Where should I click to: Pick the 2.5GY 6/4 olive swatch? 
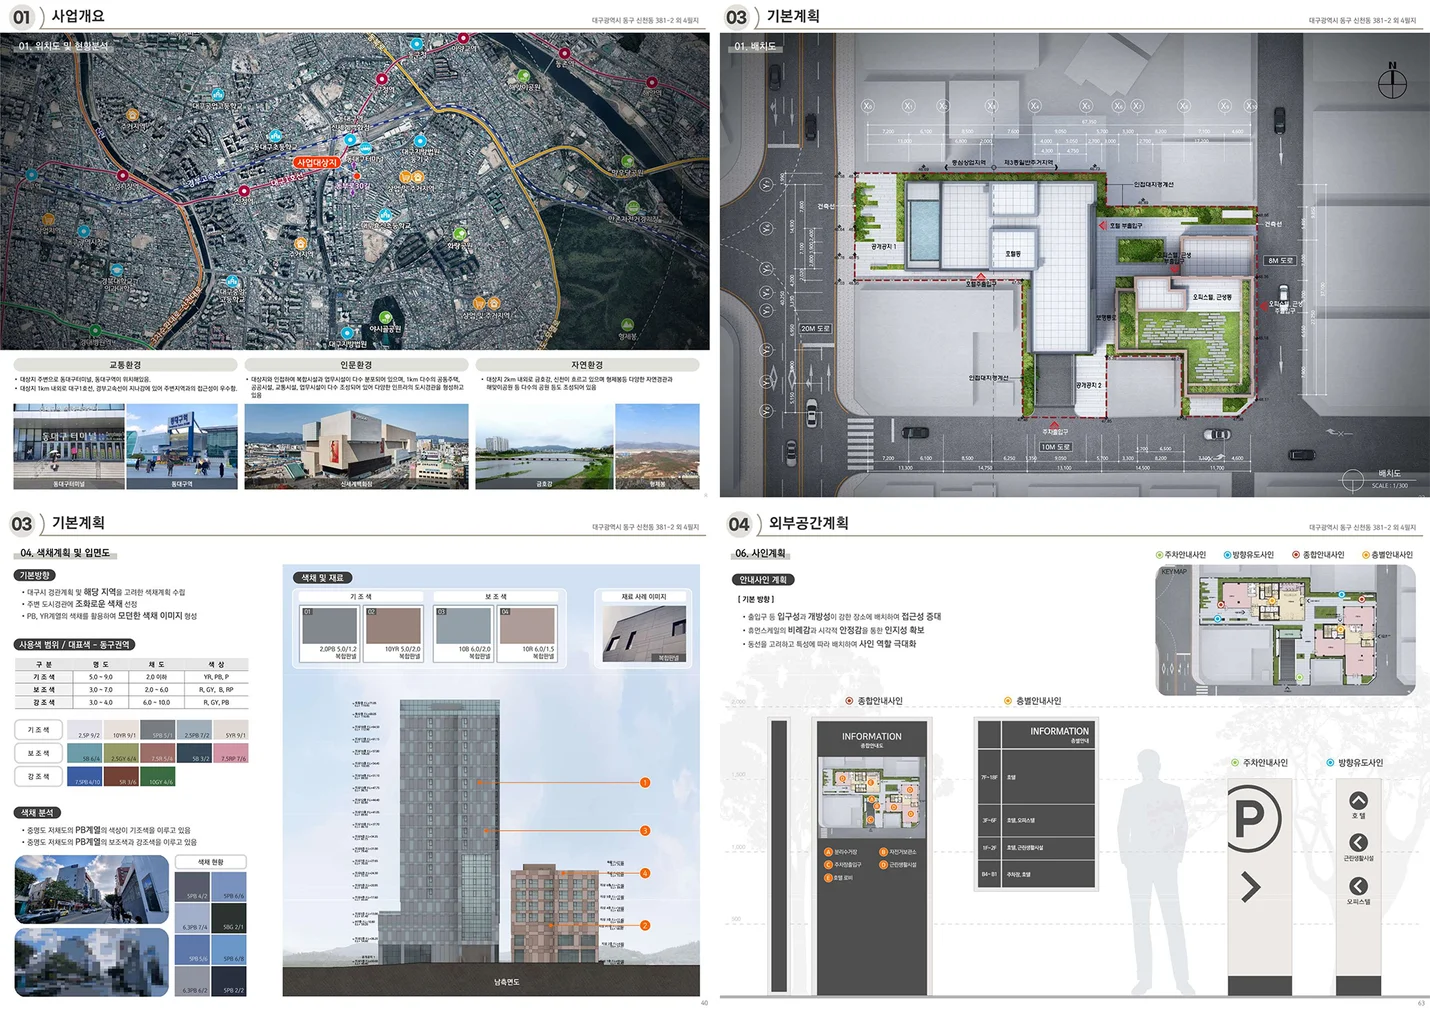pyautogui.click(x=121, y=753)
